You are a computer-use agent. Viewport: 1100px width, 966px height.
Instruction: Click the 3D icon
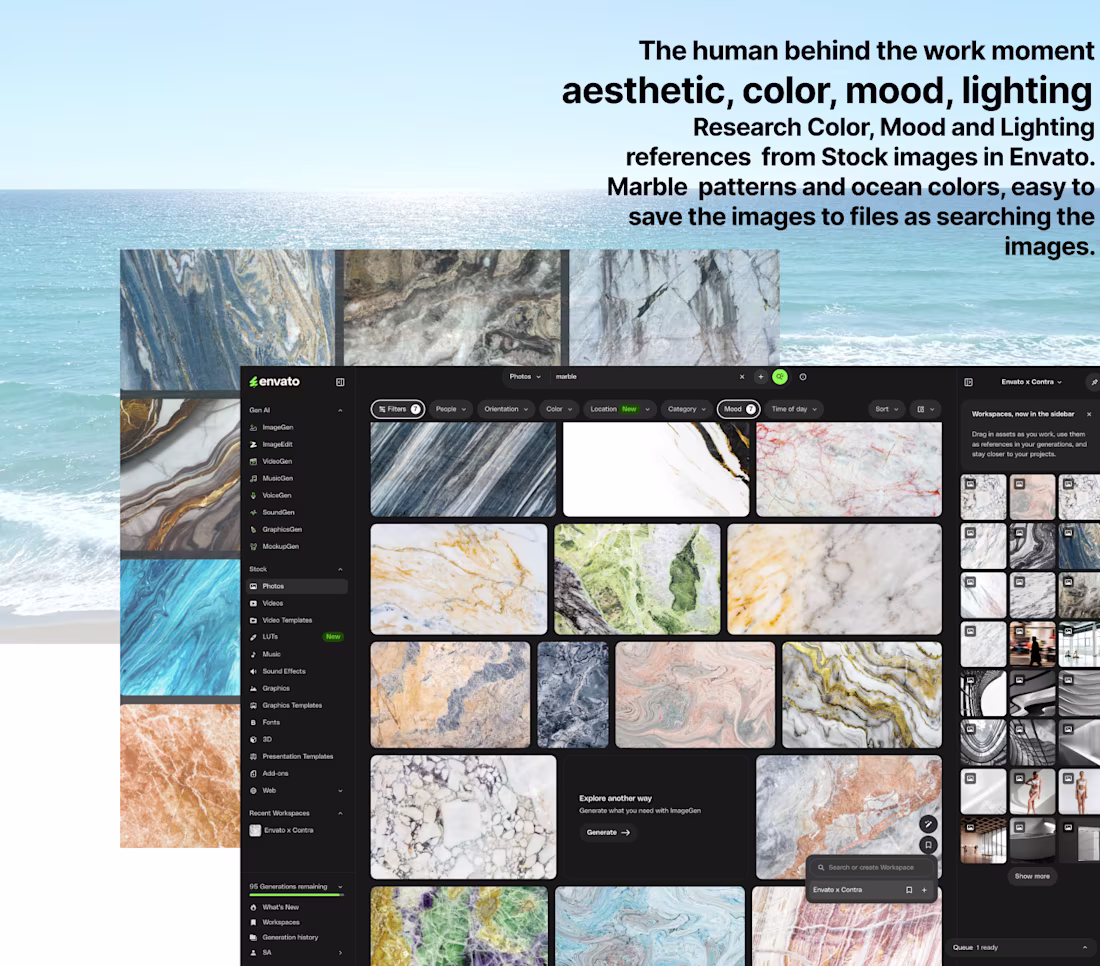[x=253, y=739]
